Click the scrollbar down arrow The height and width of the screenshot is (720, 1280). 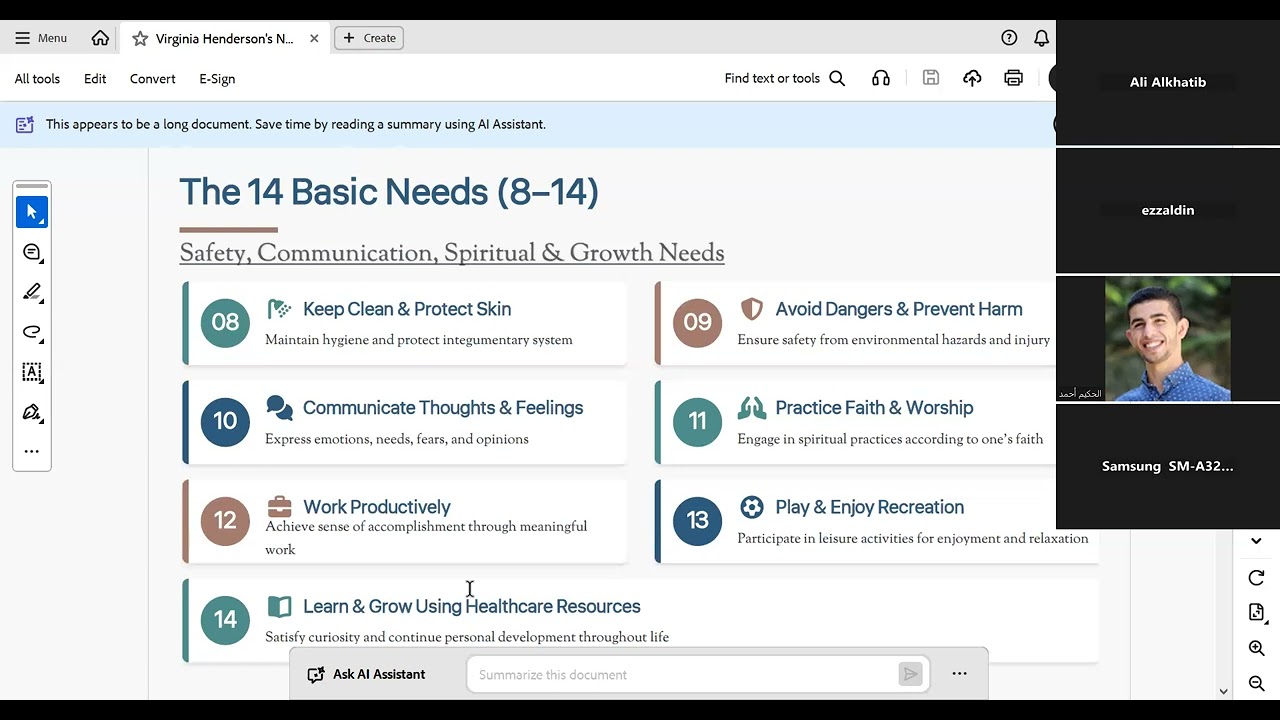[x=1223, y=691]
